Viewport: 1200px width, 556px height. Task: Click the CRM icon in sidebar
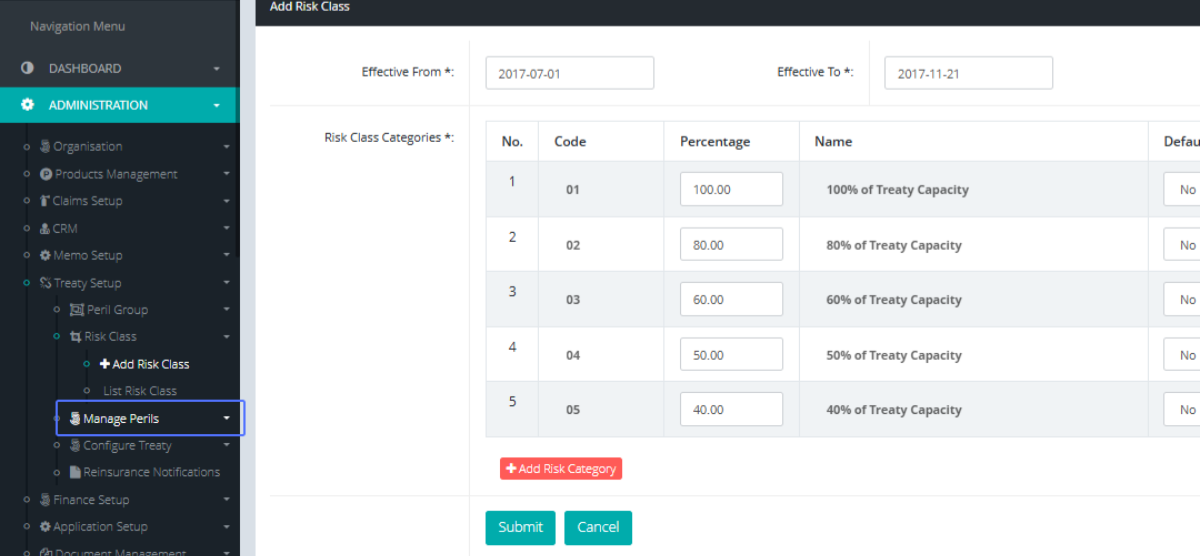pyautogui.click(x=45, y=229)
